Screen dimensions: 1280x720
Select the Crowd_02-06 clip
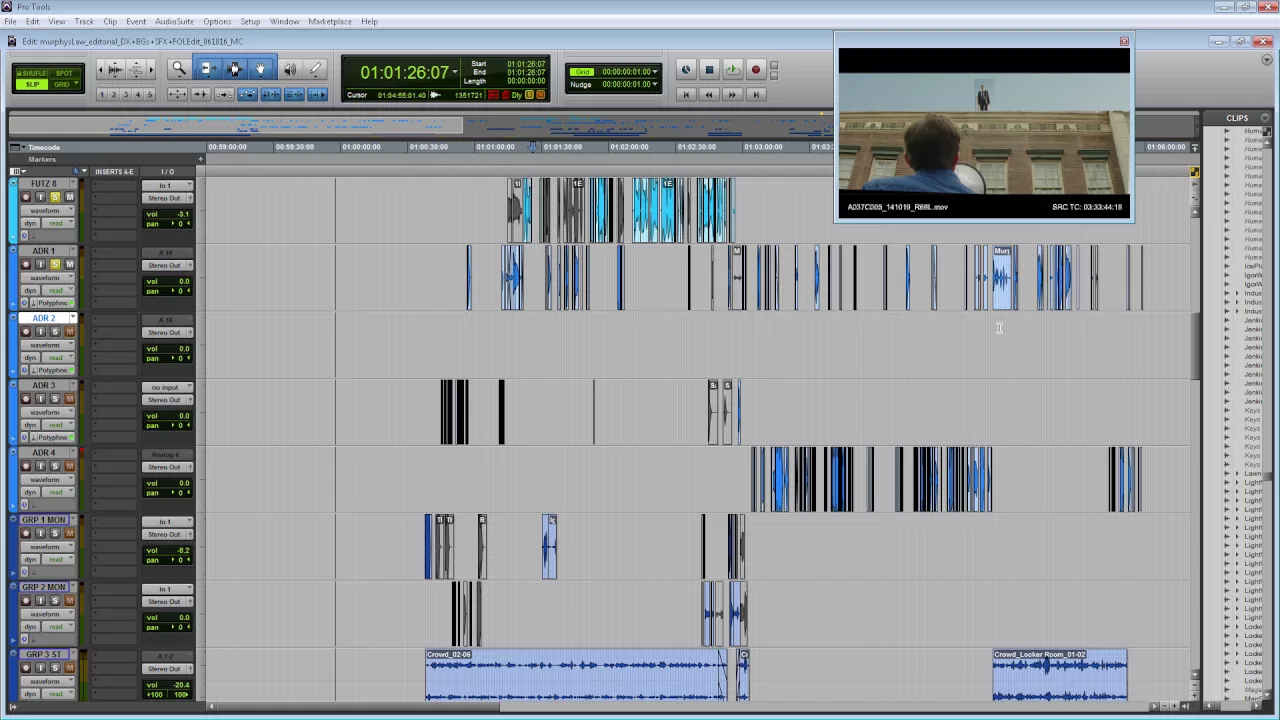tap(576, 676)
